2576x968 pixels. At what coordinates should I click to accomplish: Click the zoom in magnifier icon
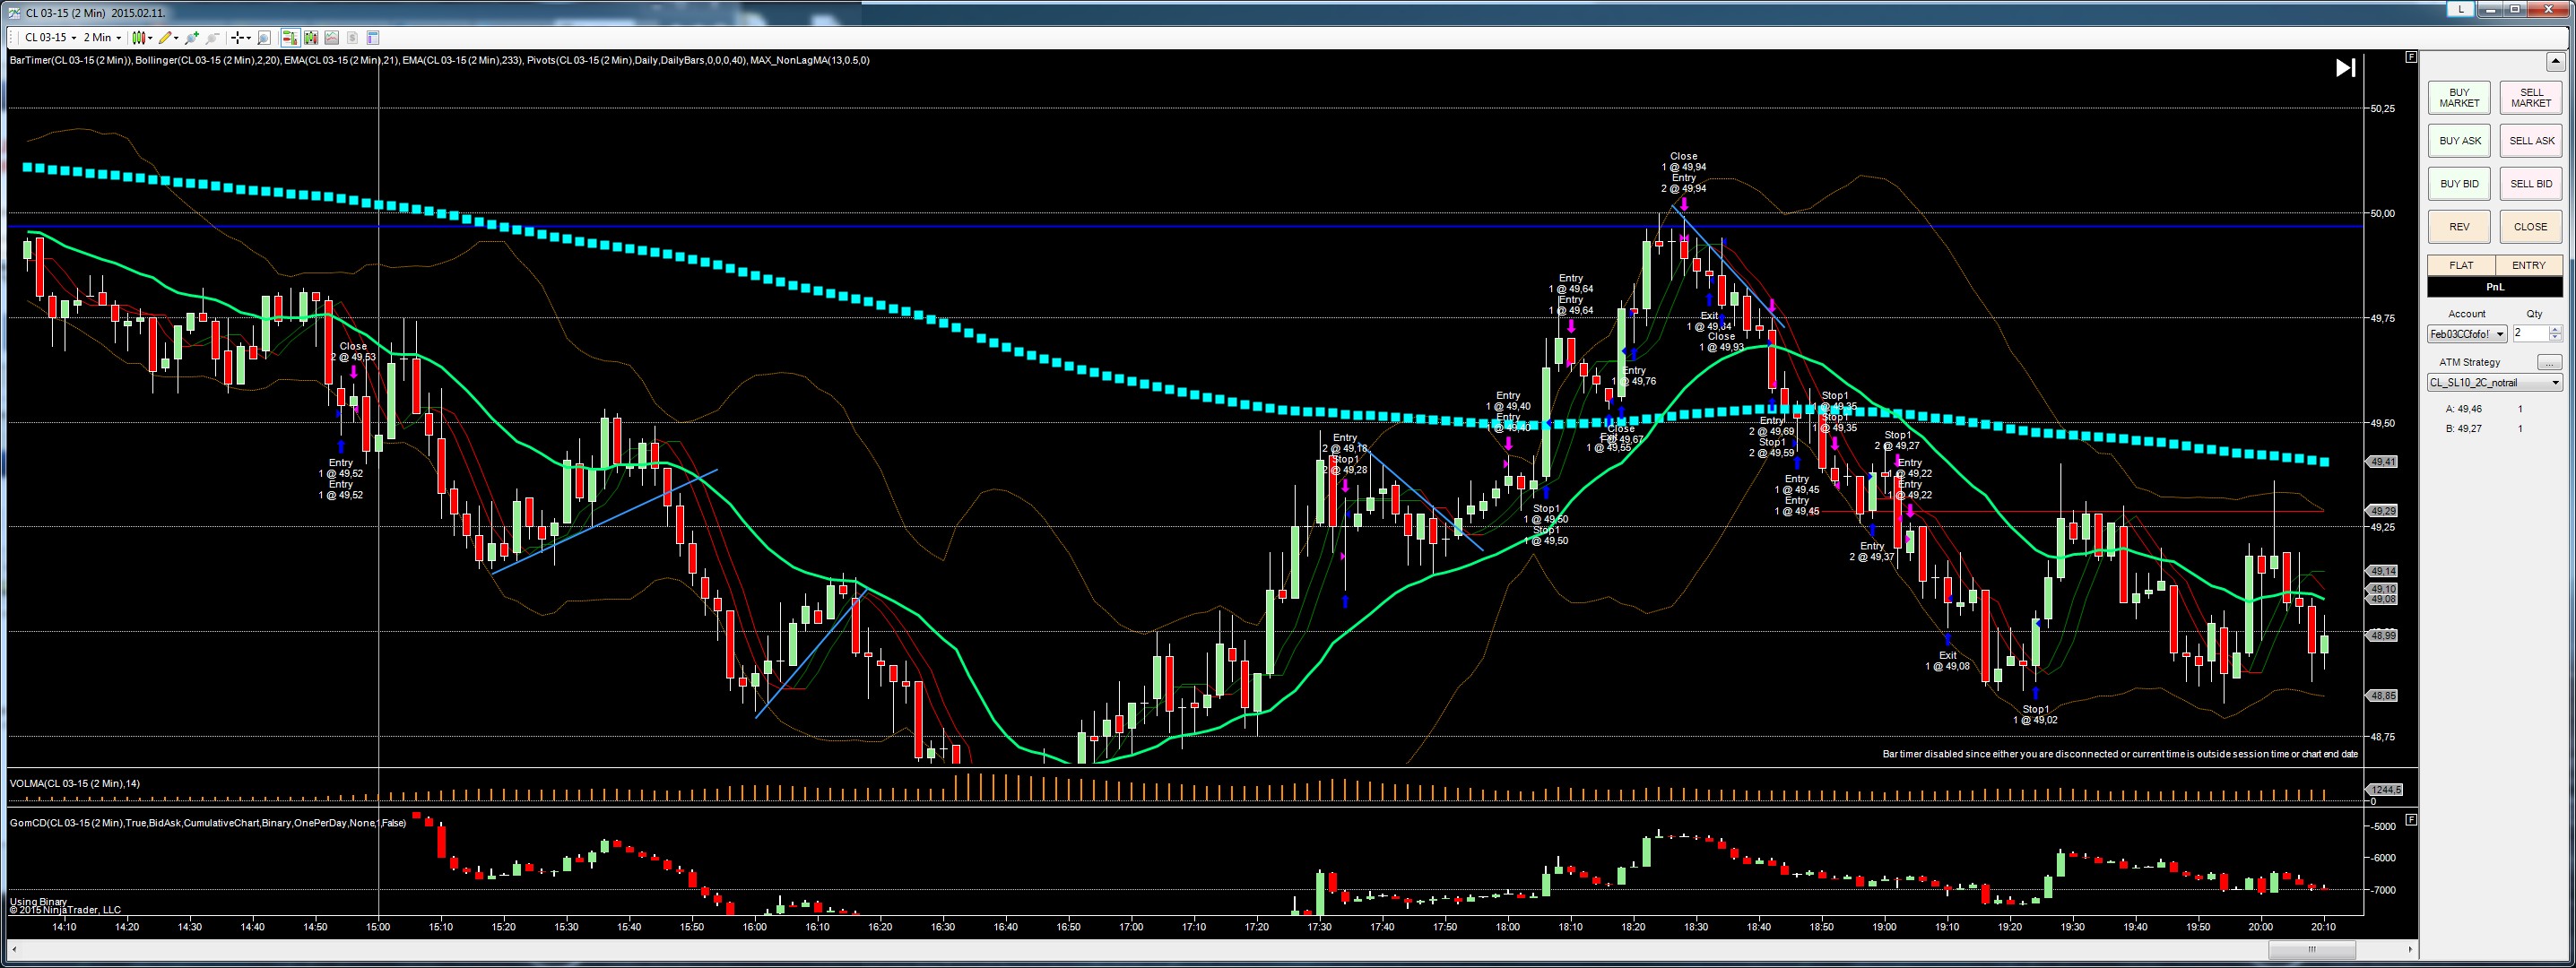click(x=191, y=38)
